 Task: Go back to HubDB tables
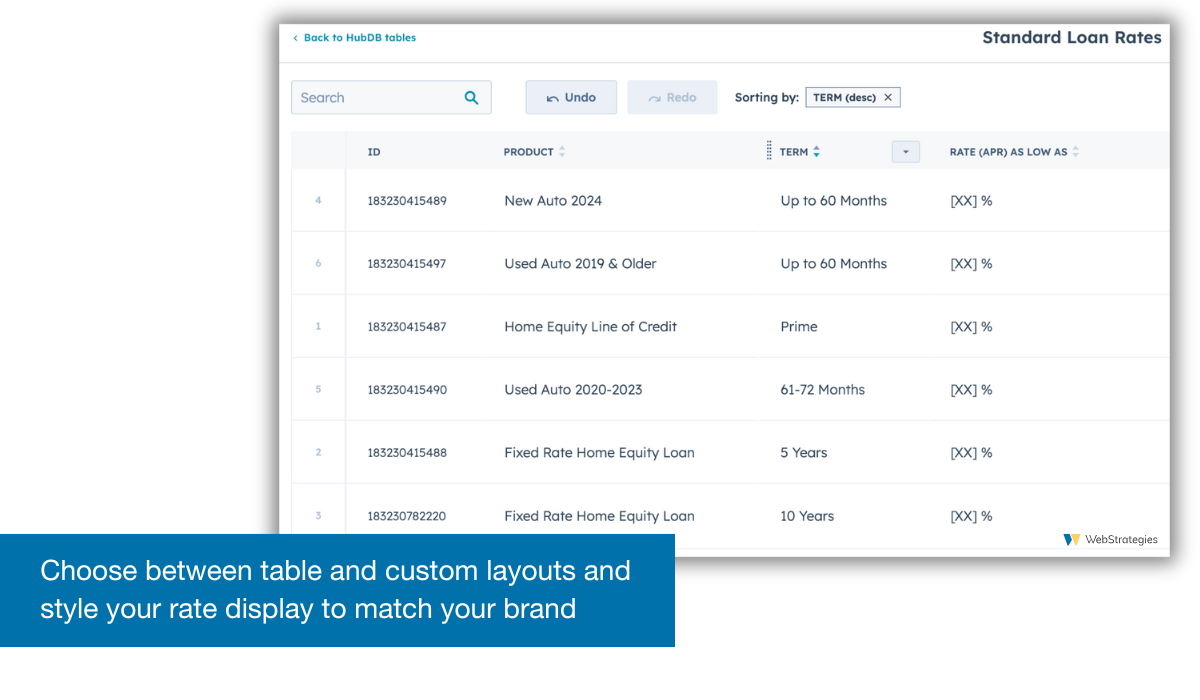pyautogui.click(x=354, y=38)
